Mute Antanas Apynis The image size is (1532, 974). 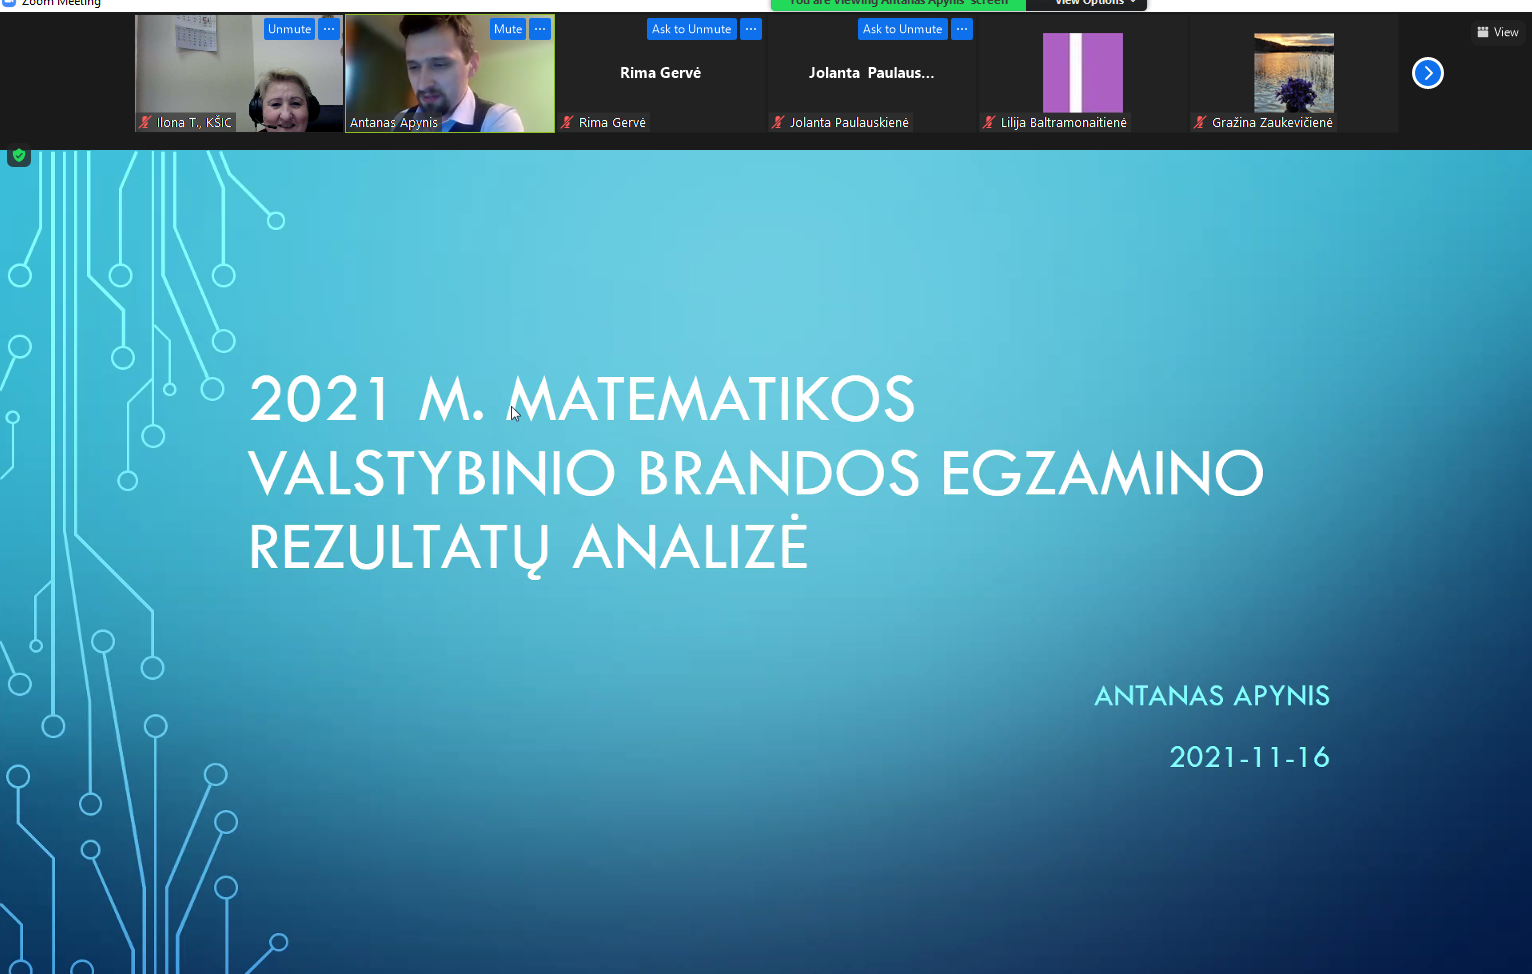[508, 29]
